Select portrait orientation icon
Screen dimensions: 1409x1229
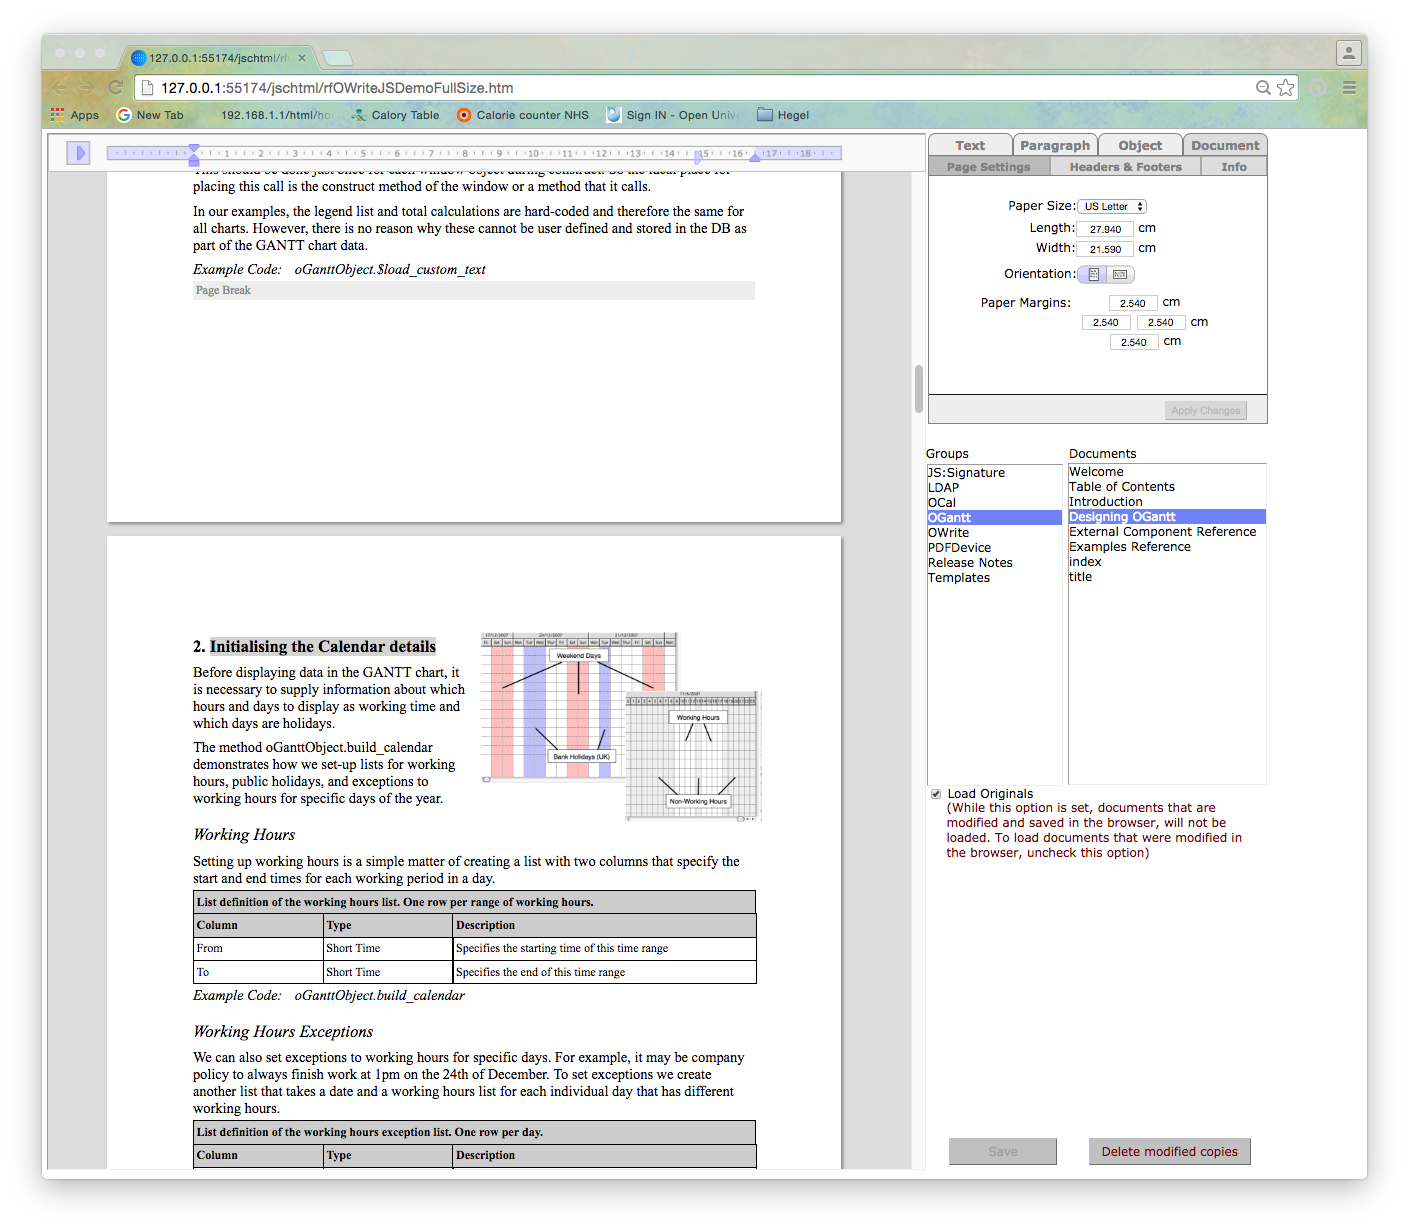tap(1093, 274)
